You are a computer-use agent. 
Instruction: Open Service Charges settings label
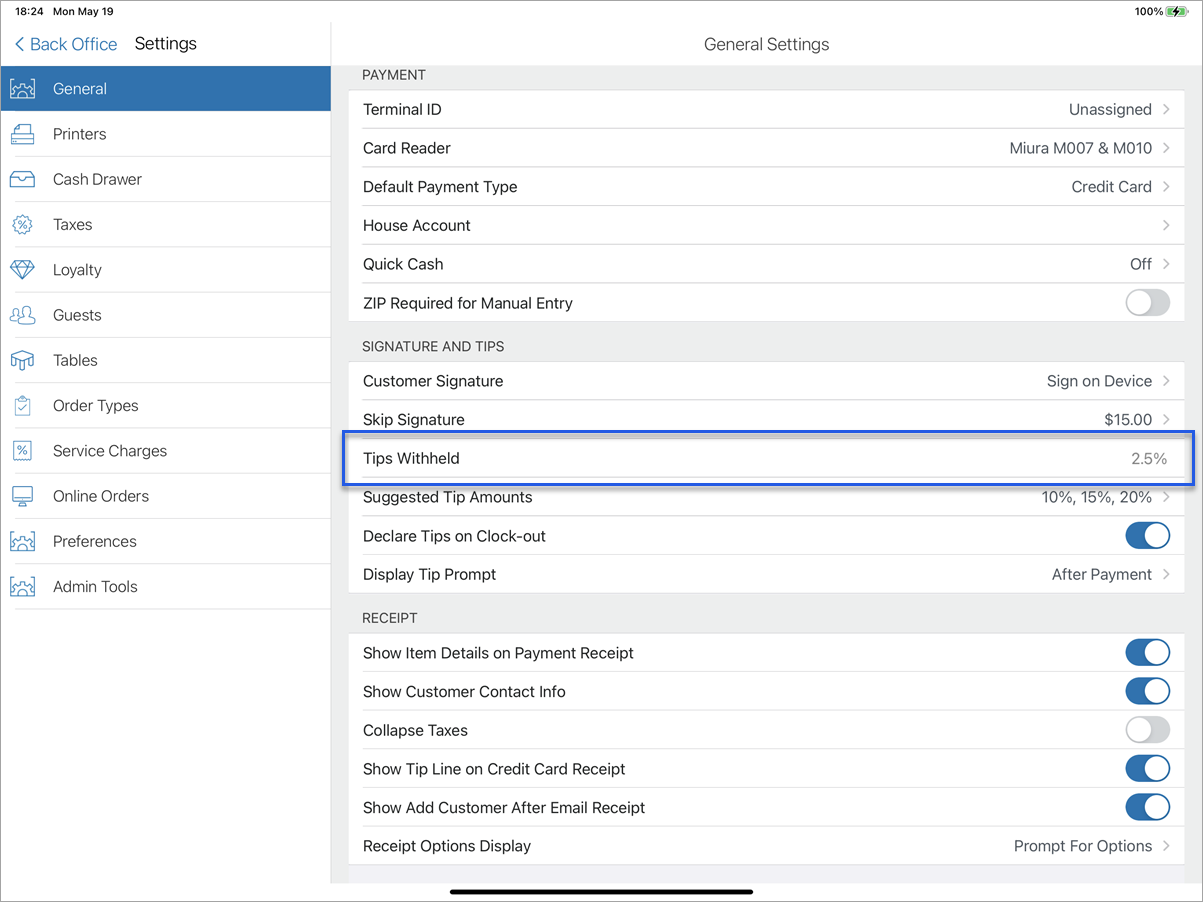[110, 451]
